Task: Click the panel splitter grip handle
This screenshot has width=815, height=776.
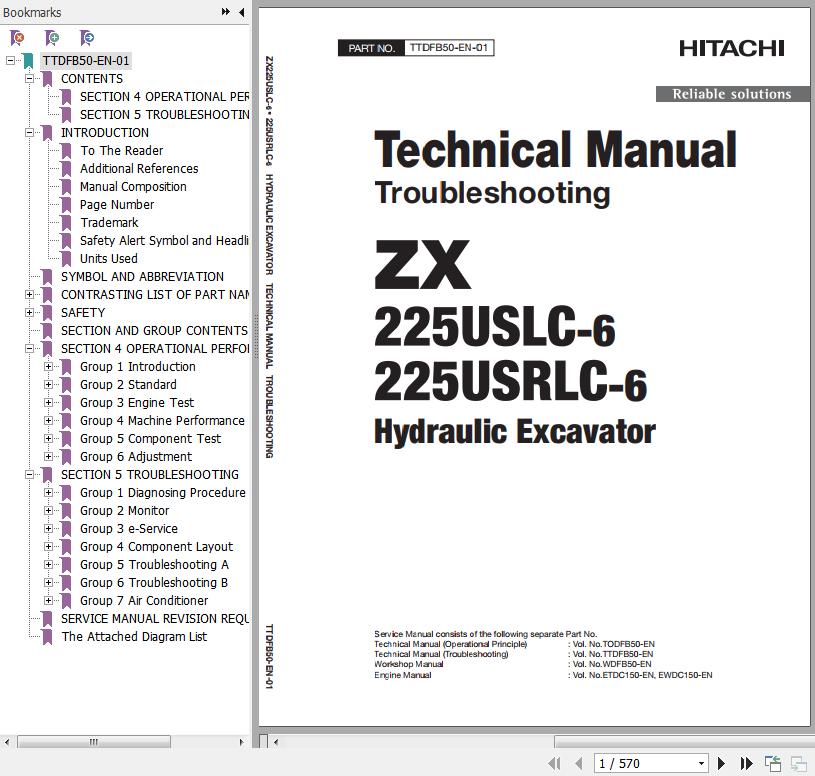Action: tap(255, 335)
